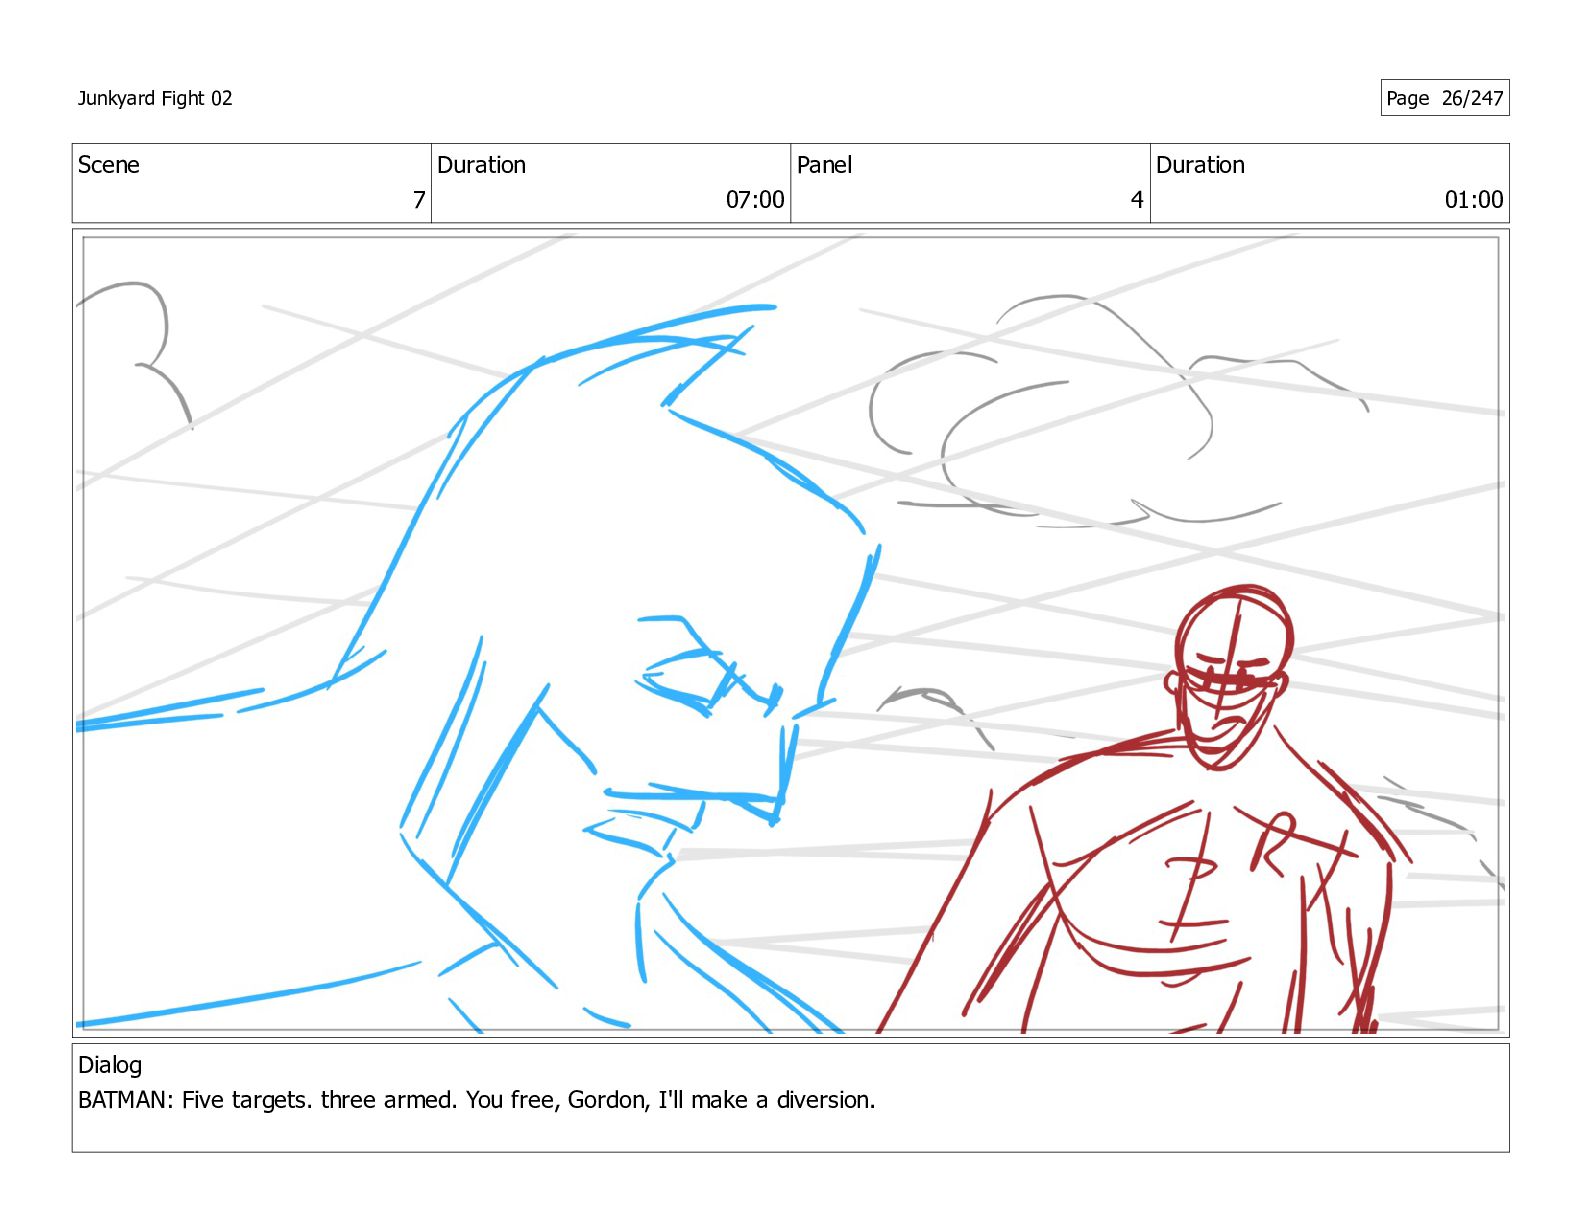Click the panel number value 4

pyautogui.click(x=1137, y=200)
